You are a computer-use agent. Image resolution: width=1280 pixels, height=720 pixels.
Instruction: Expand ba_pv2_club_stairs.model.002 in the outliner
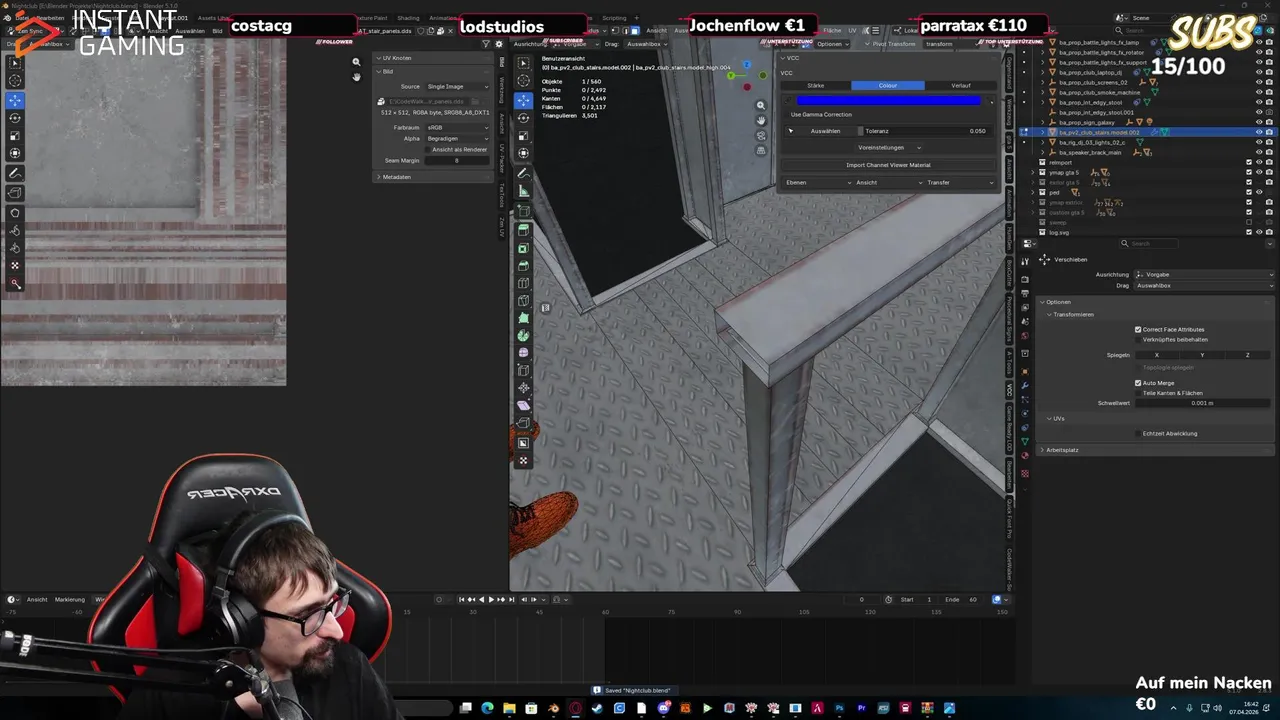coord(1043,132)
